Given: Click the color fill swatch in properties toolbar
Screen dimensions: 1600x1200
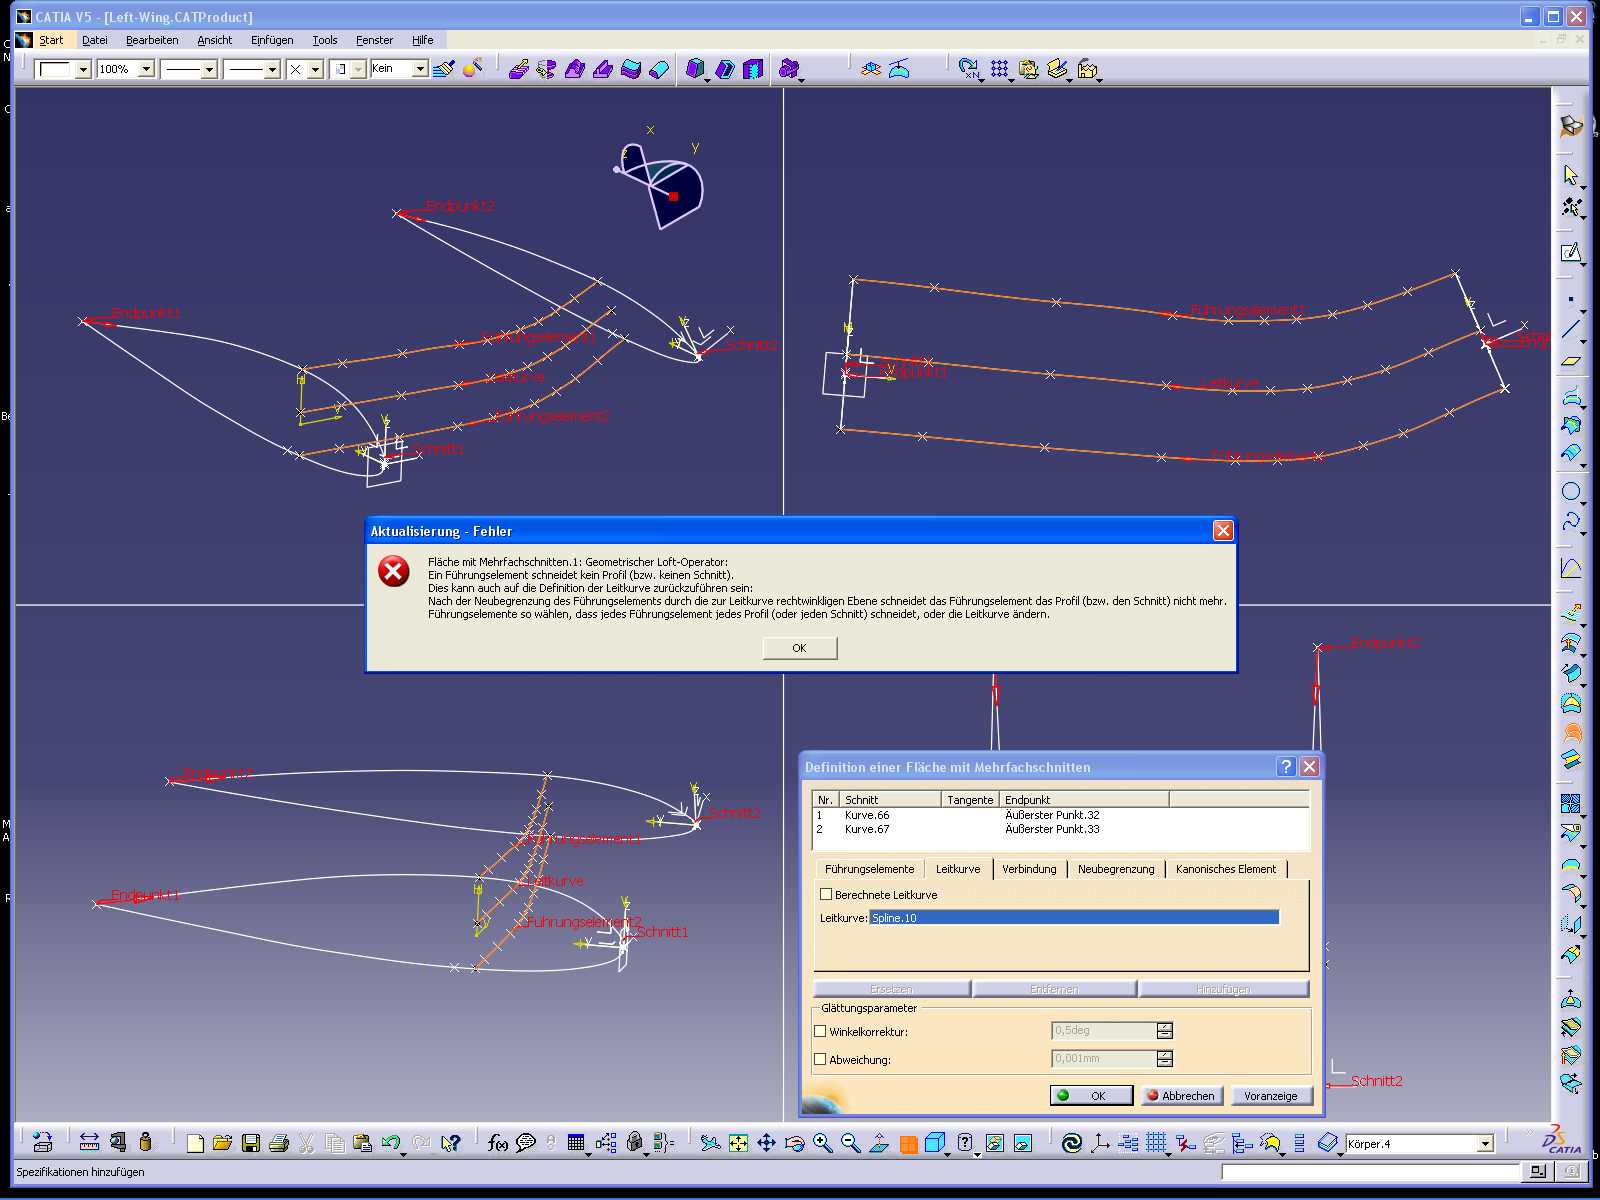Looking at the screenshot, I should point(55,69).
